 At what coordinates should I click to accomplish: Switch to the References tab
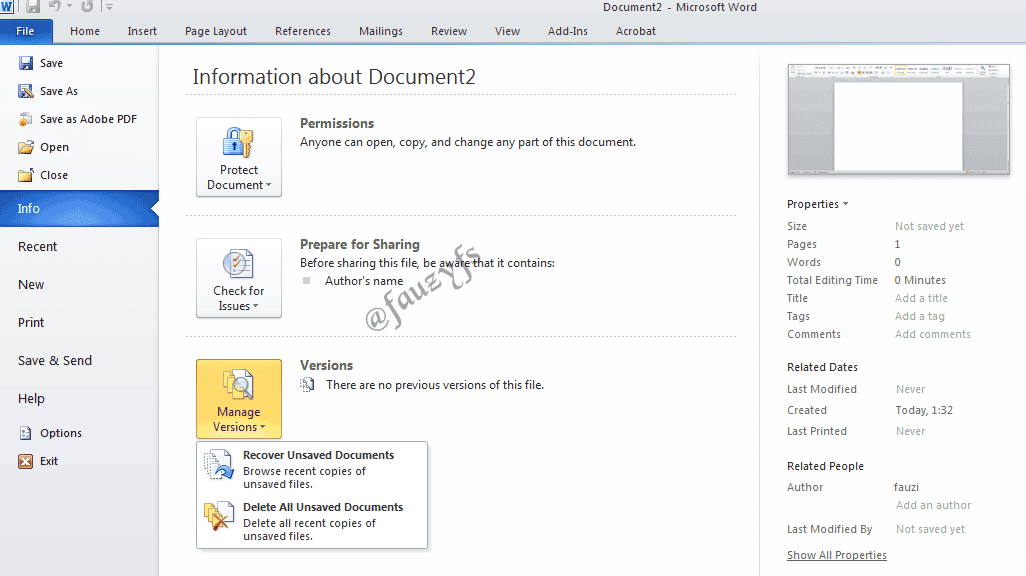[x=303, y=31]
